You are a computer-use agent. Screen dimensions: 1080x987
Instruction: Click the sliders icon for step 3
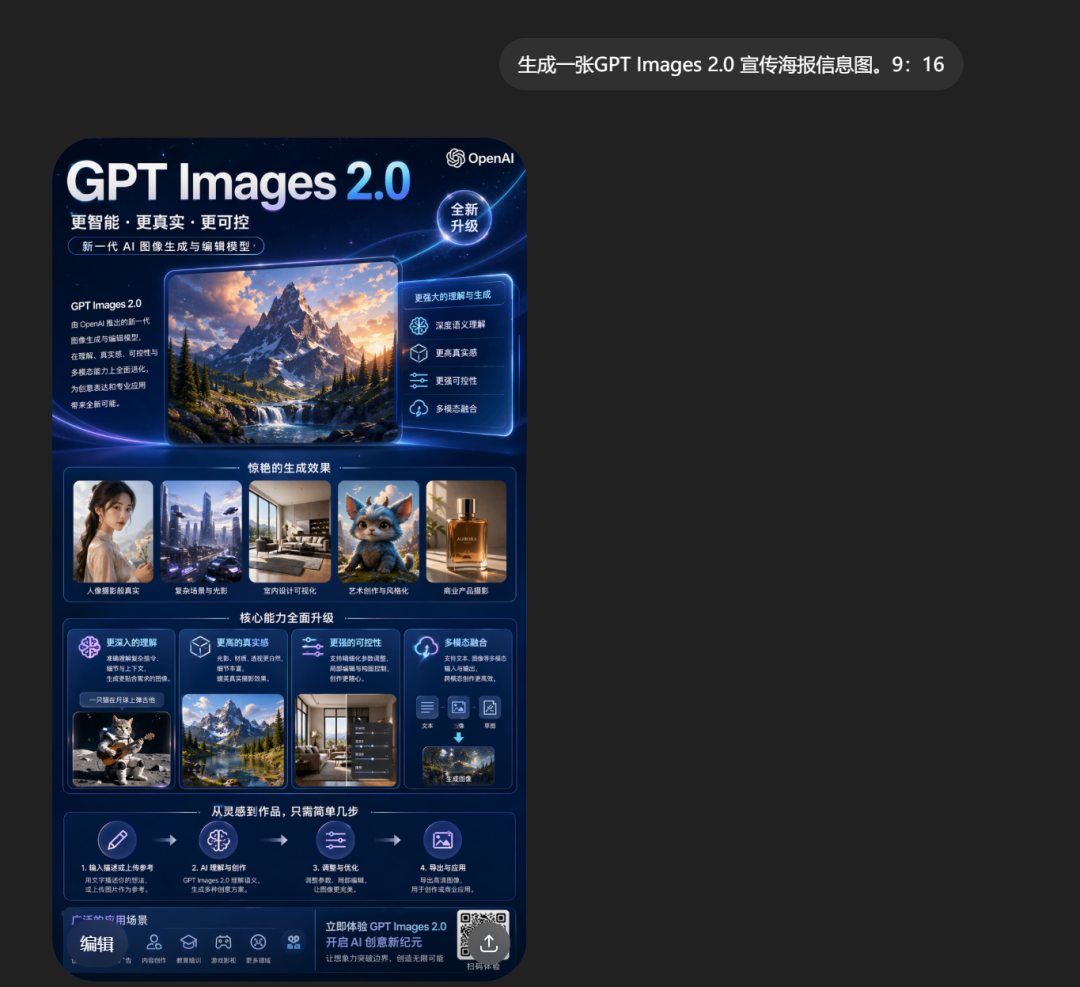pos(335,840)
